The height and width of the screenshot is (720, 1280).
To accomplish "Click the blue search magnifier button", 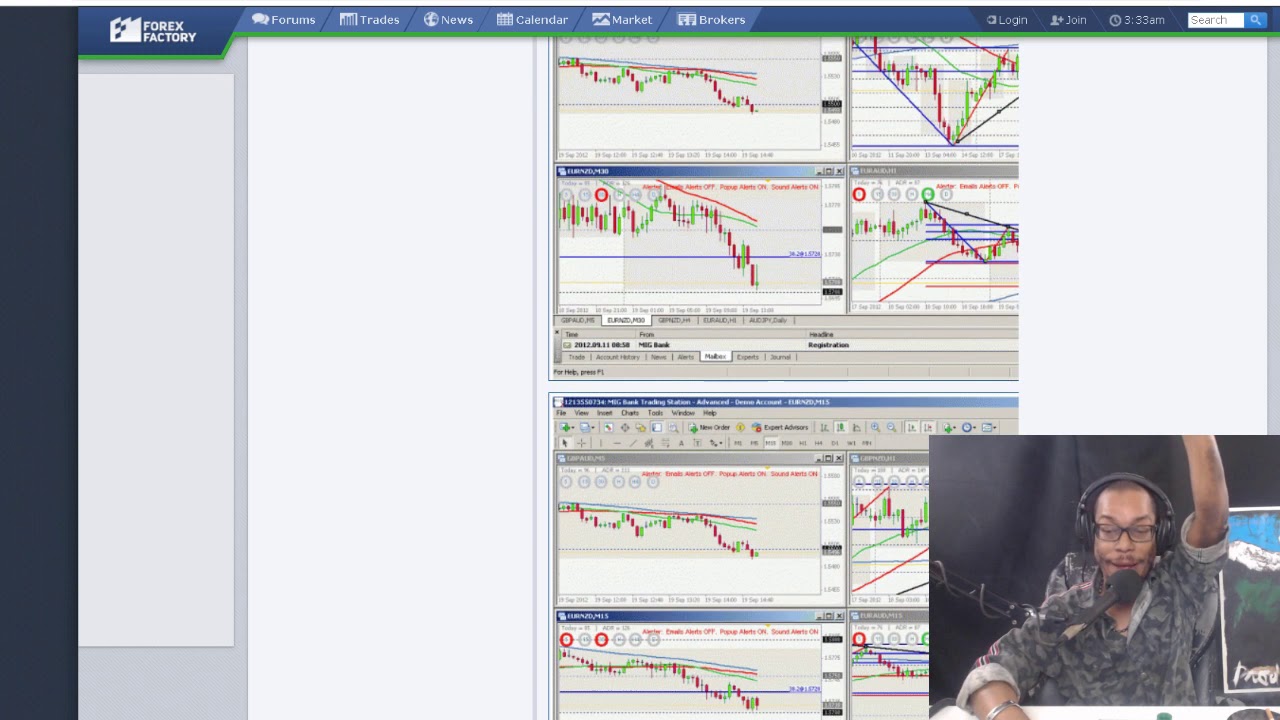I will (x=1255, y=20).
